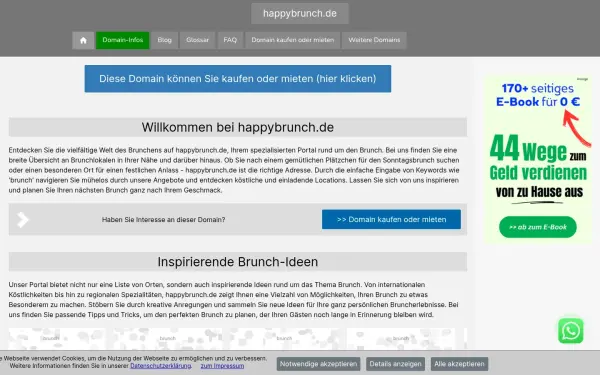Click the >> ab zum E-Book button

coord(538,227)
